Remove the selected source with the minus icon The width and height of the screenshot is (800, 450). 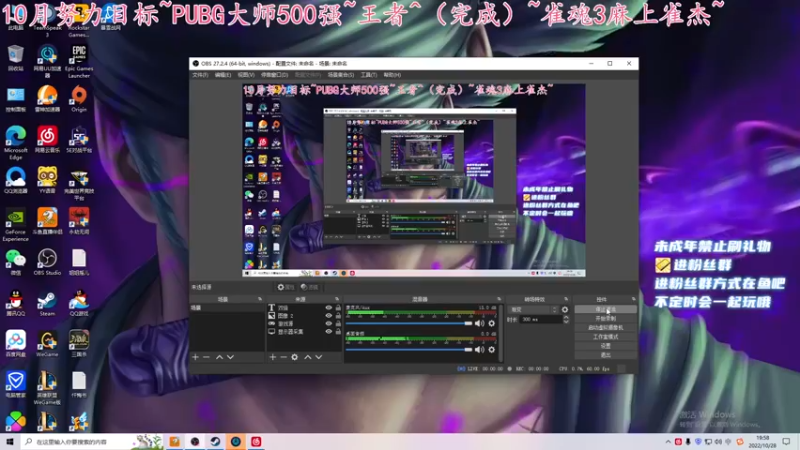point(284,357)
